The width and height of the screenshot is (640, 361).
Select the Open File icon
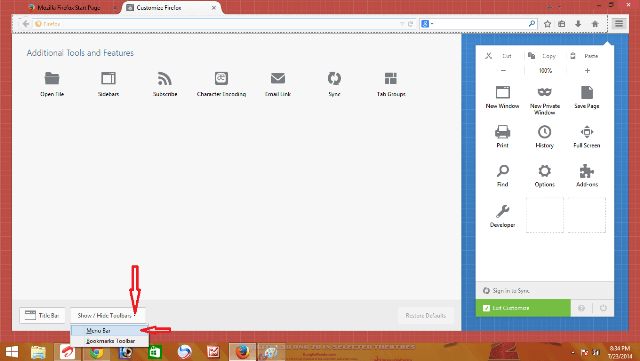point(52,78)
